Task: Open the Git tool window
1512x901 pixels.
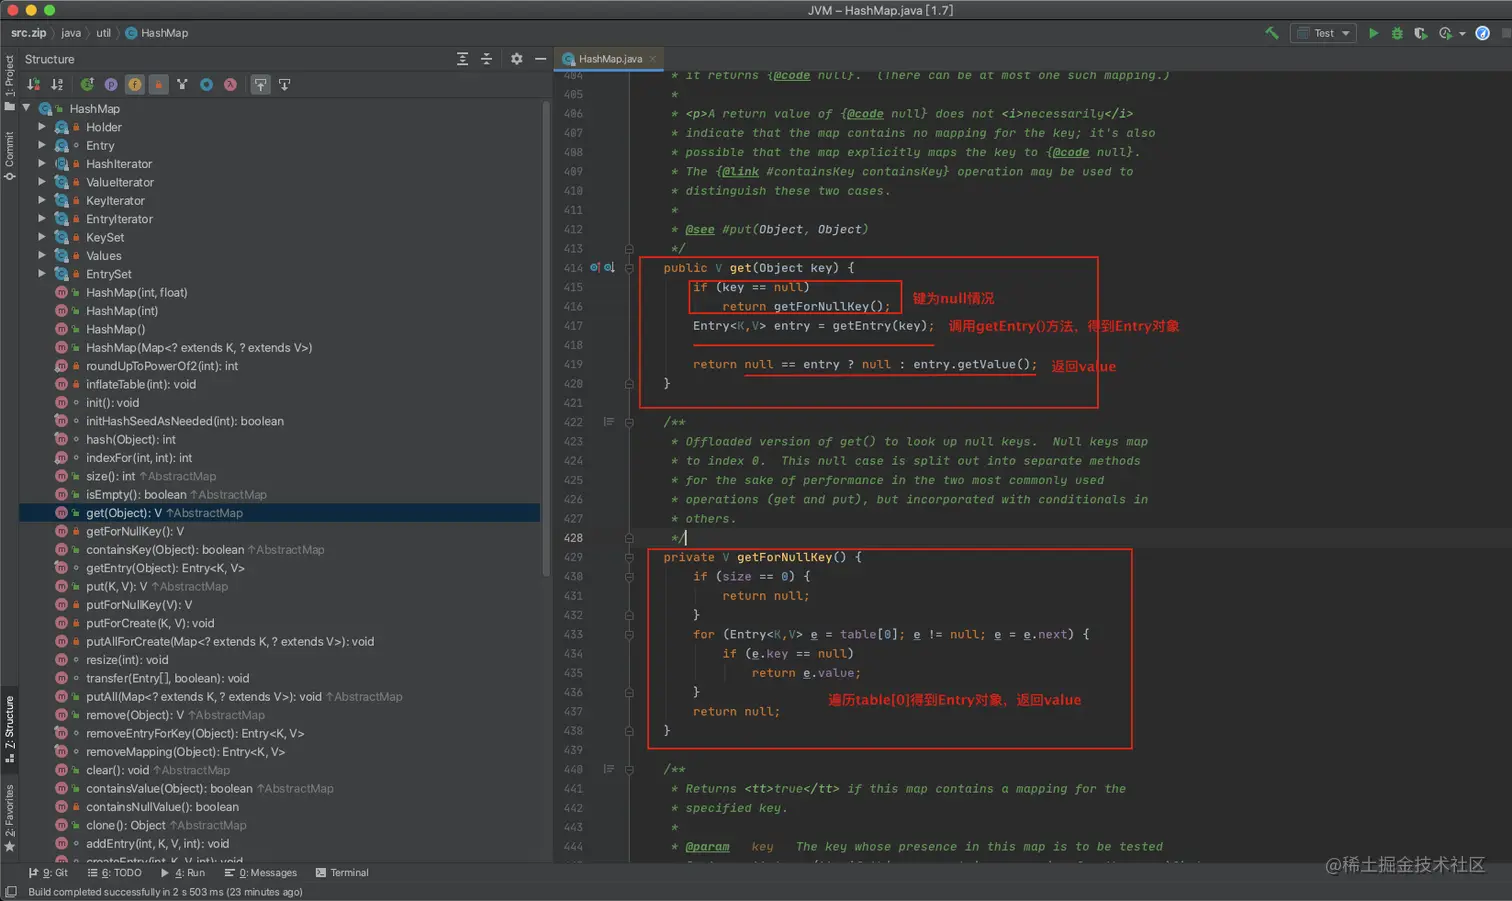Action: tap(49, 872)
